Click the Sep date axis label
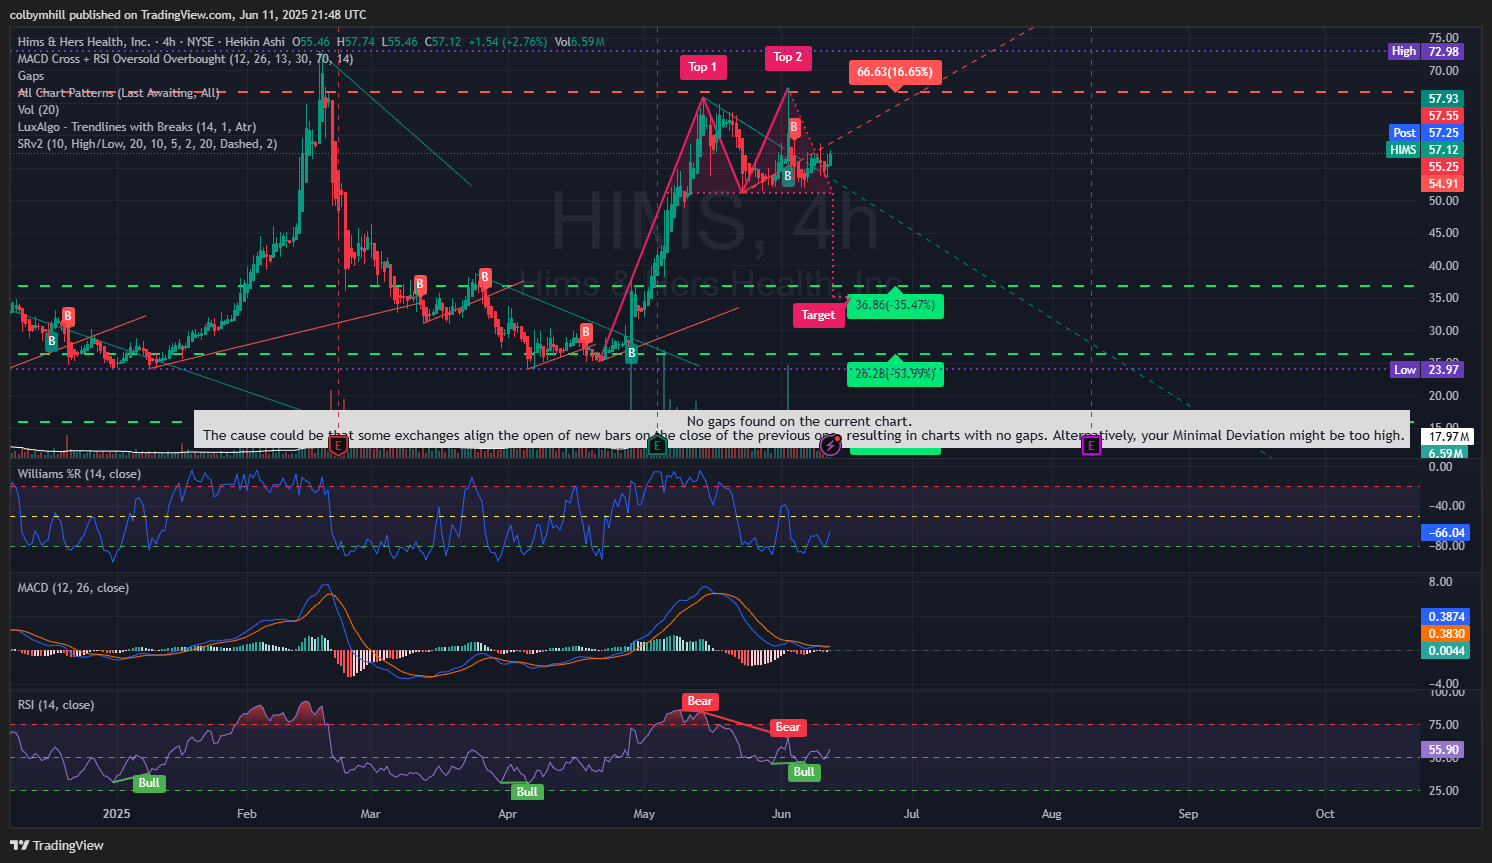 point(1188,814)
